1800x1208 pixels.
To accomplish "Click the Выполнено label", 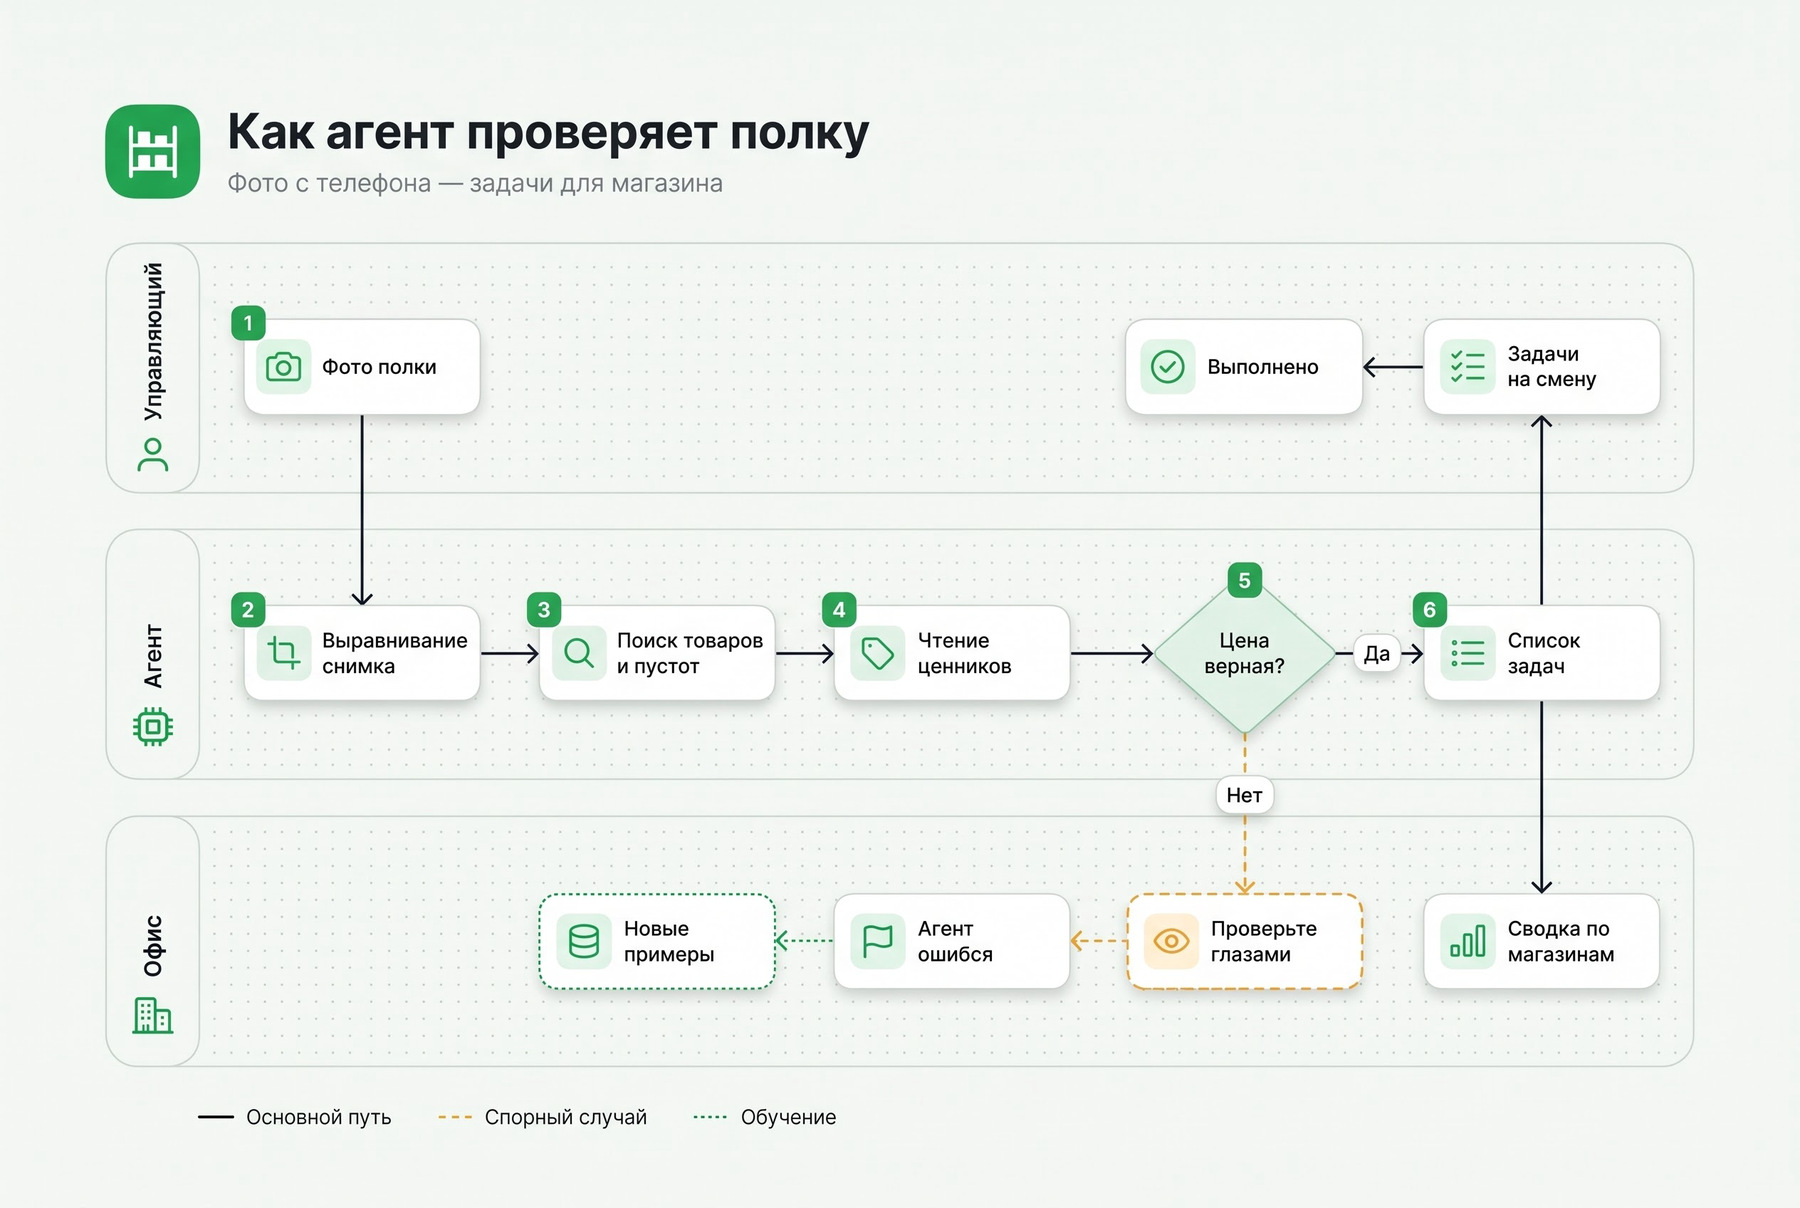I will 1263,367.
